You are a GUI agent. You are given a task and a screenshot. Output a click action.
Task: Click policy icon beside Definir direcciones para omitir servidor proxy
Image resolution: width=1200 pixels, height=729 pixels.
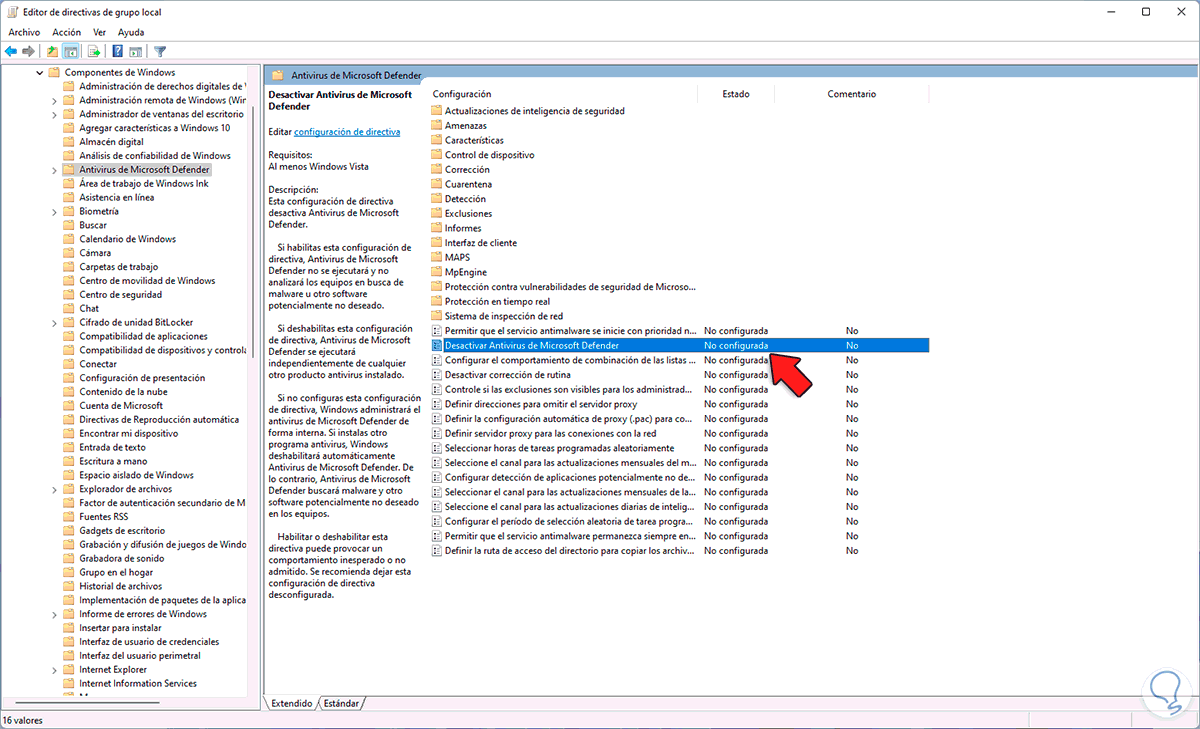click(437, 404)
